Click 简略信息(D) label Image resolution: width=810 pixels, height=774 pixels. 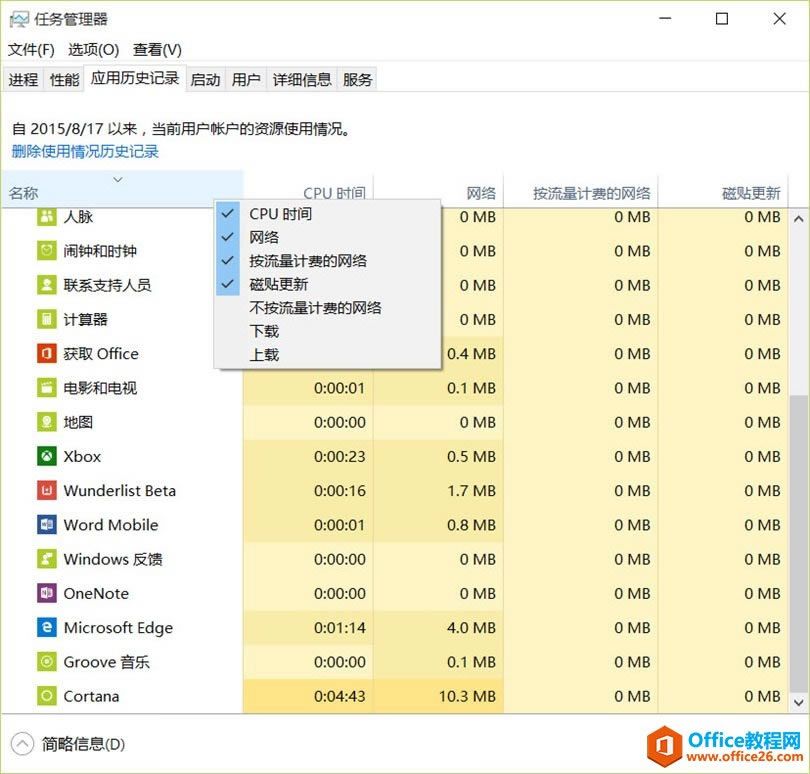(x=83, y=744)
